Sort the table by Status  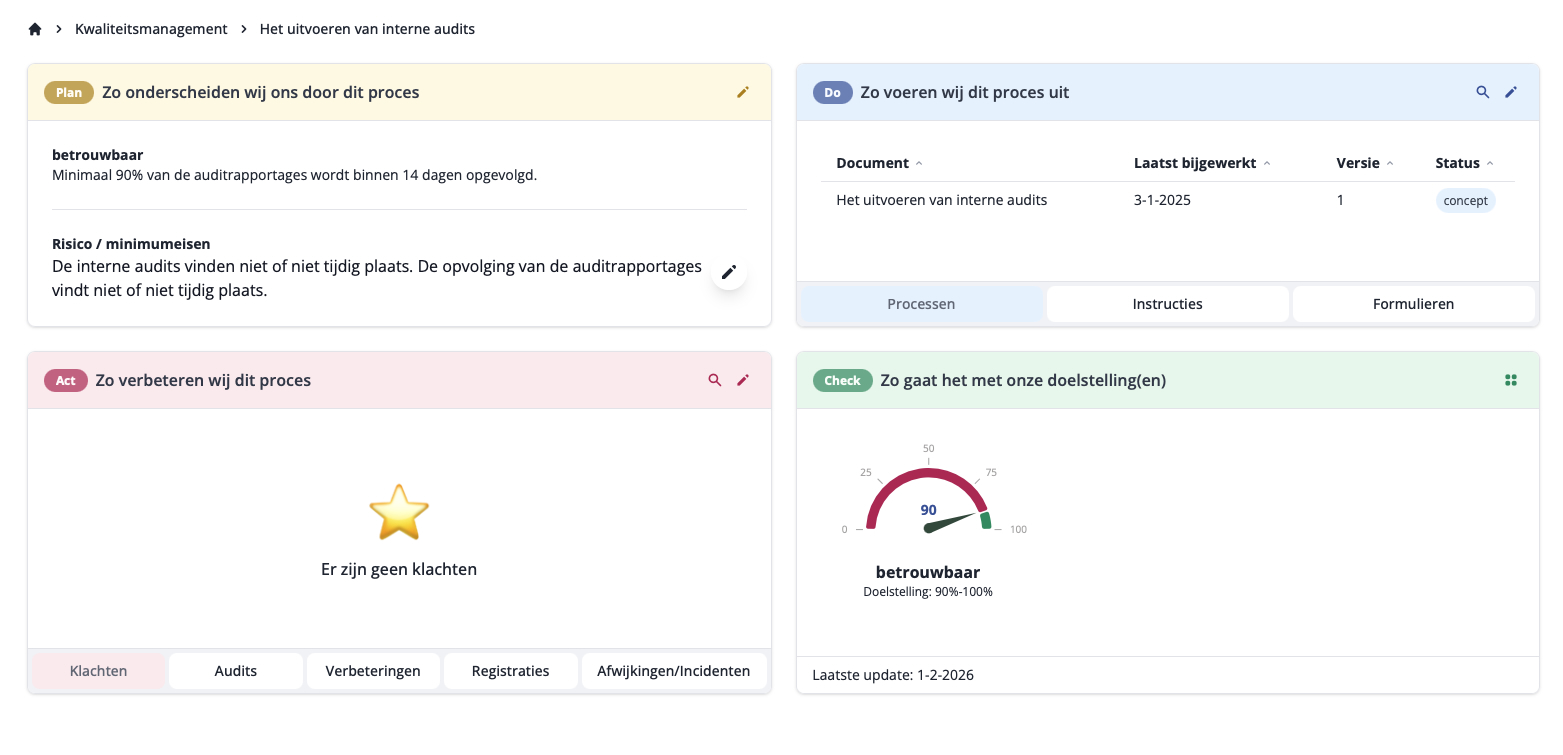[1464, 163]
